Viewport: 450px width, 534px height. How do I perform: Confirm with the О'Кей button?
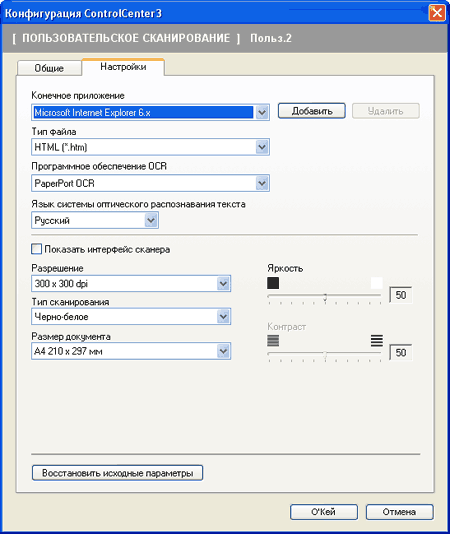point(324,512)
